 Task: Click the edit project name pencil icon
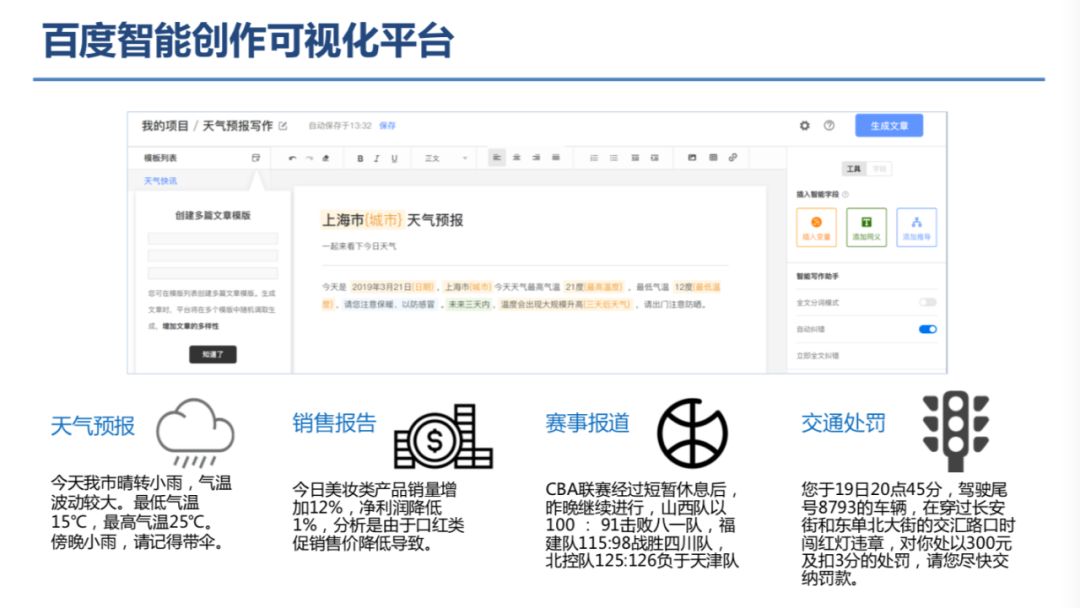(282, 126)
